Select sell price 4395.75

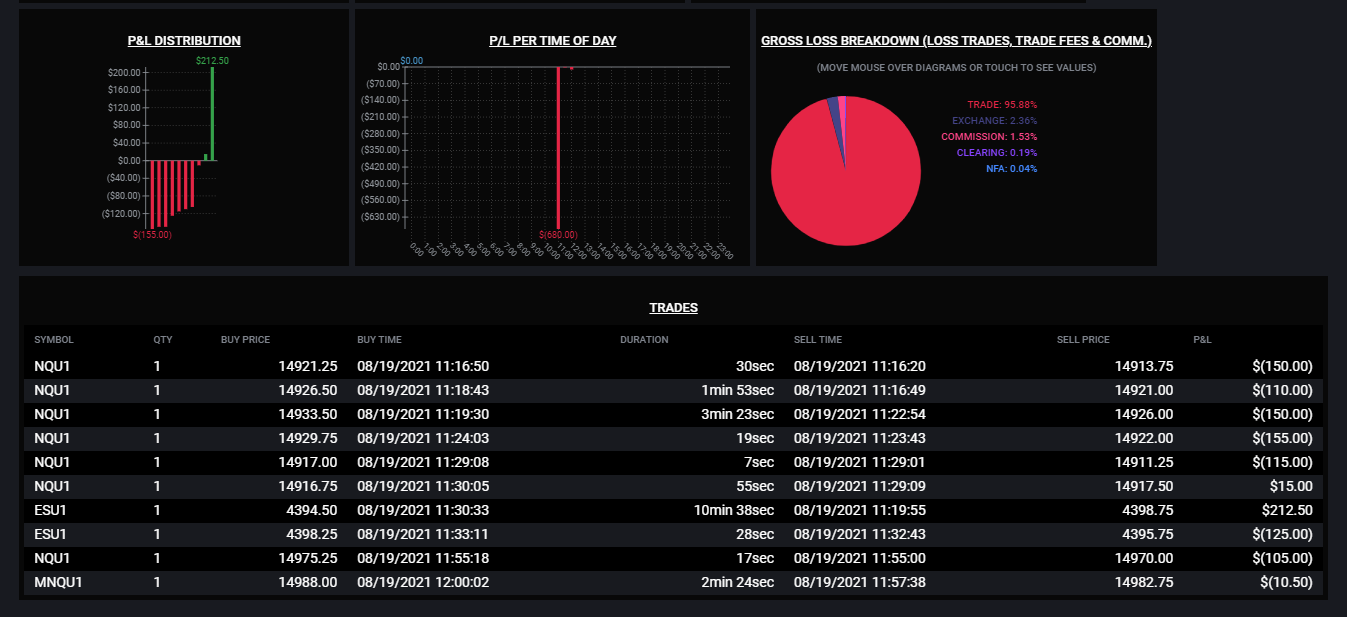(x=1148, y=534)
